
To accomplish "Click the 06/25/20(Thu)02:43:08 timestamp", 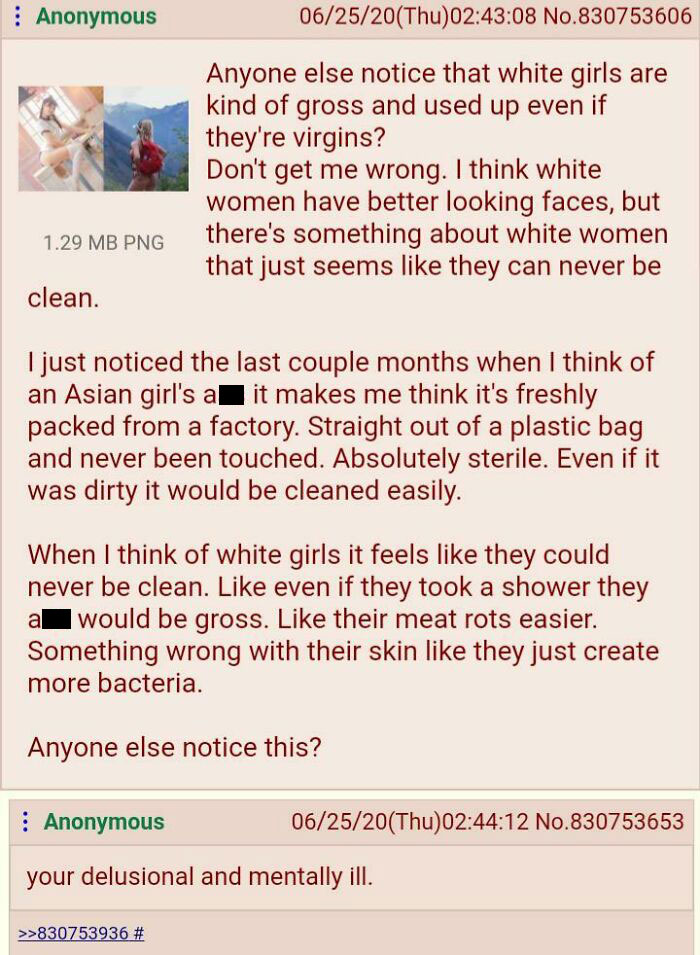I will (417, 16).
